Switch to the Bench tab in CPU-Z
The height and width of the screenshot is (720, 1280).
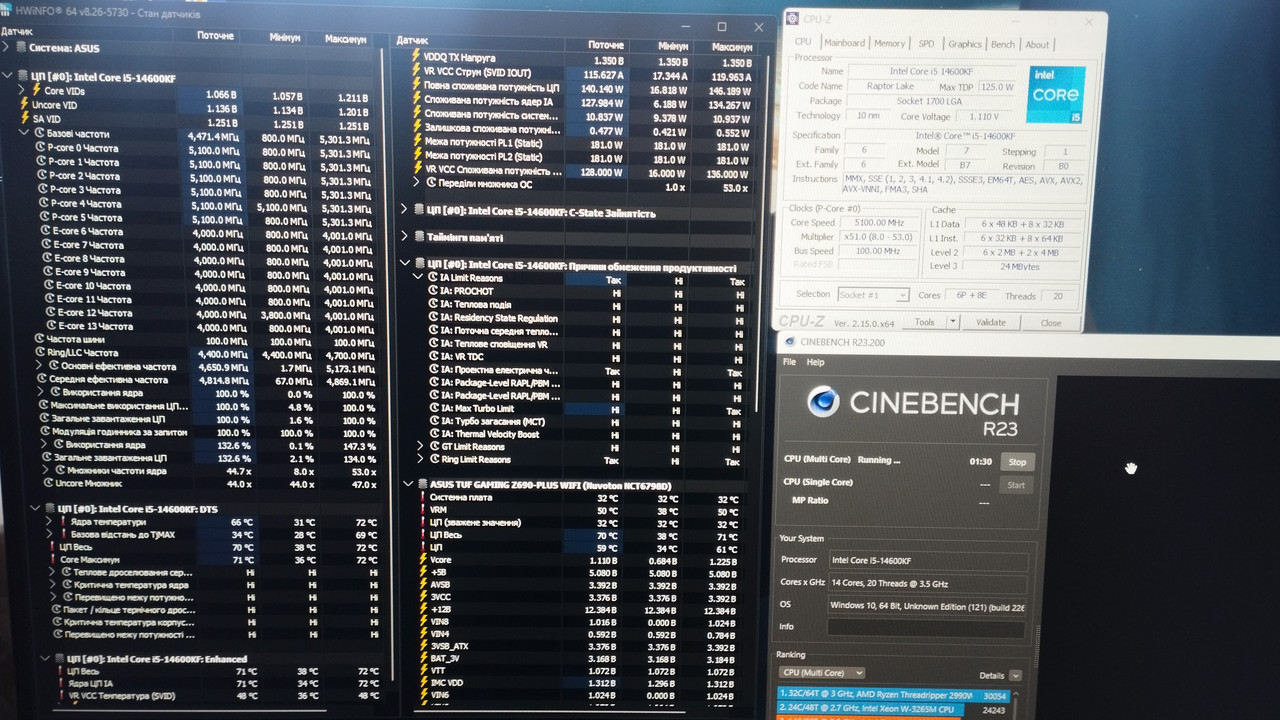coord(1003,44)
